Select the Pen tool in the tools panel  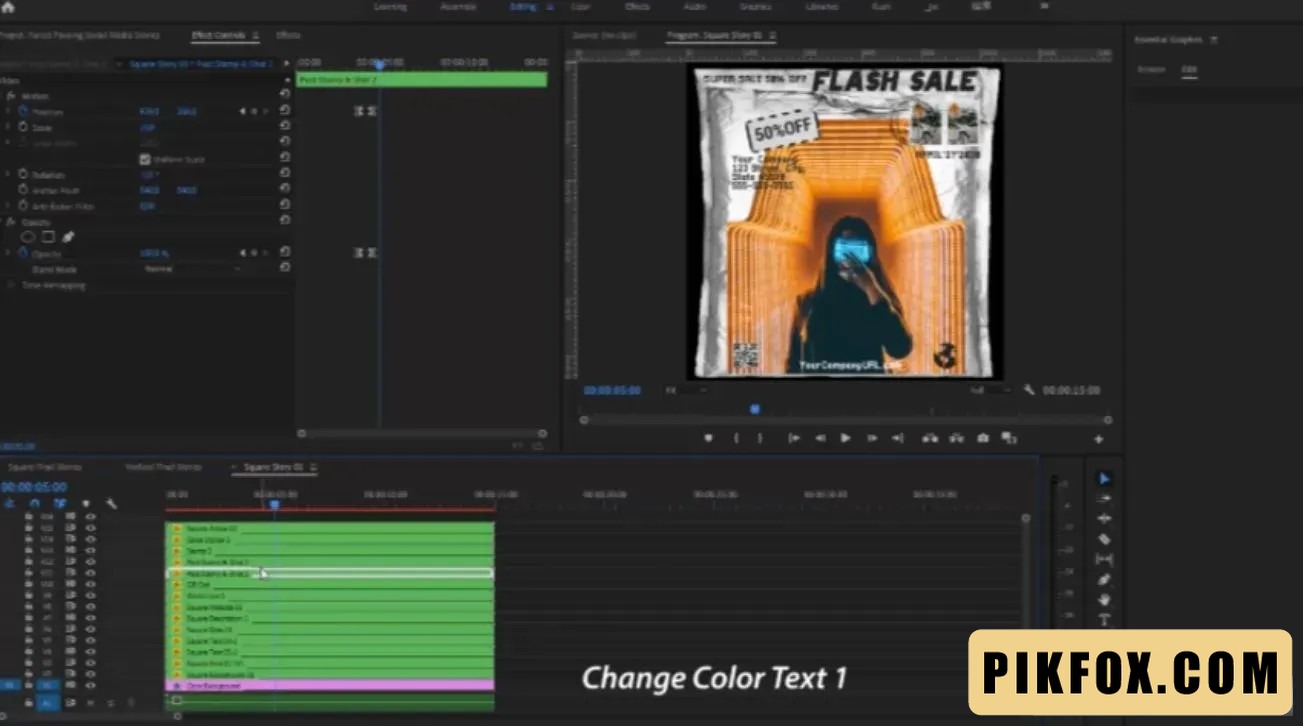point(1104,579)
